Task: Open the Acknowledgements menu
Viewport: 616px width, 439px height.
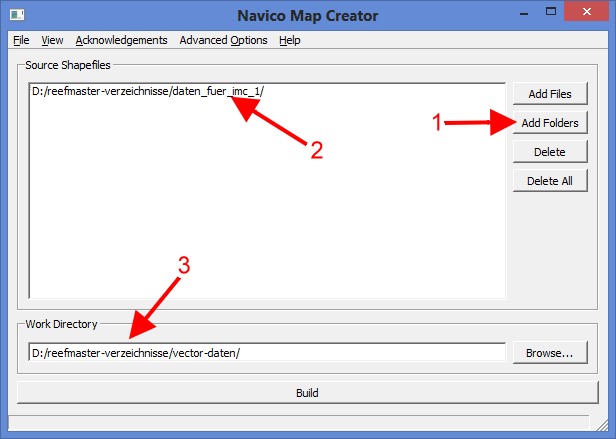Action: tap(121, 40)
